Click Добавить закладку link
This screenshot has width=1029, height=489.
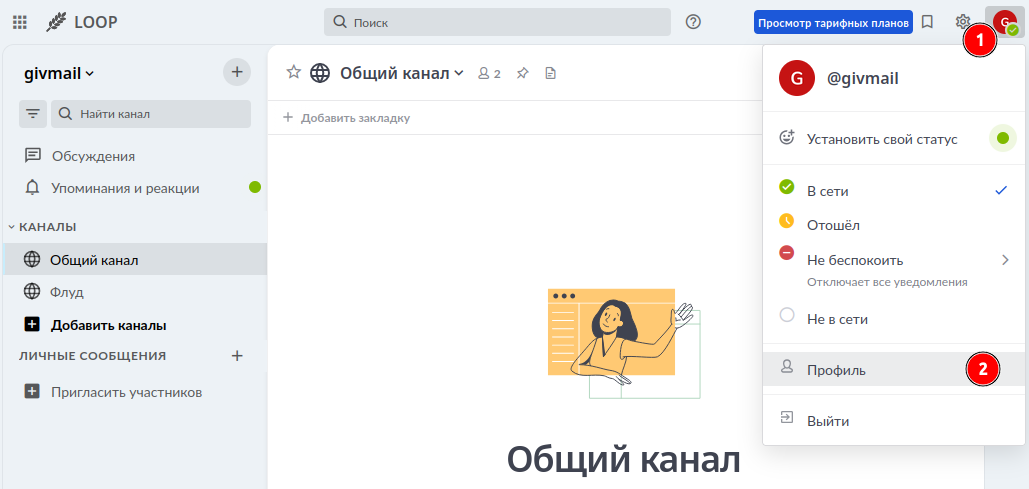click(x=347, y=118)
